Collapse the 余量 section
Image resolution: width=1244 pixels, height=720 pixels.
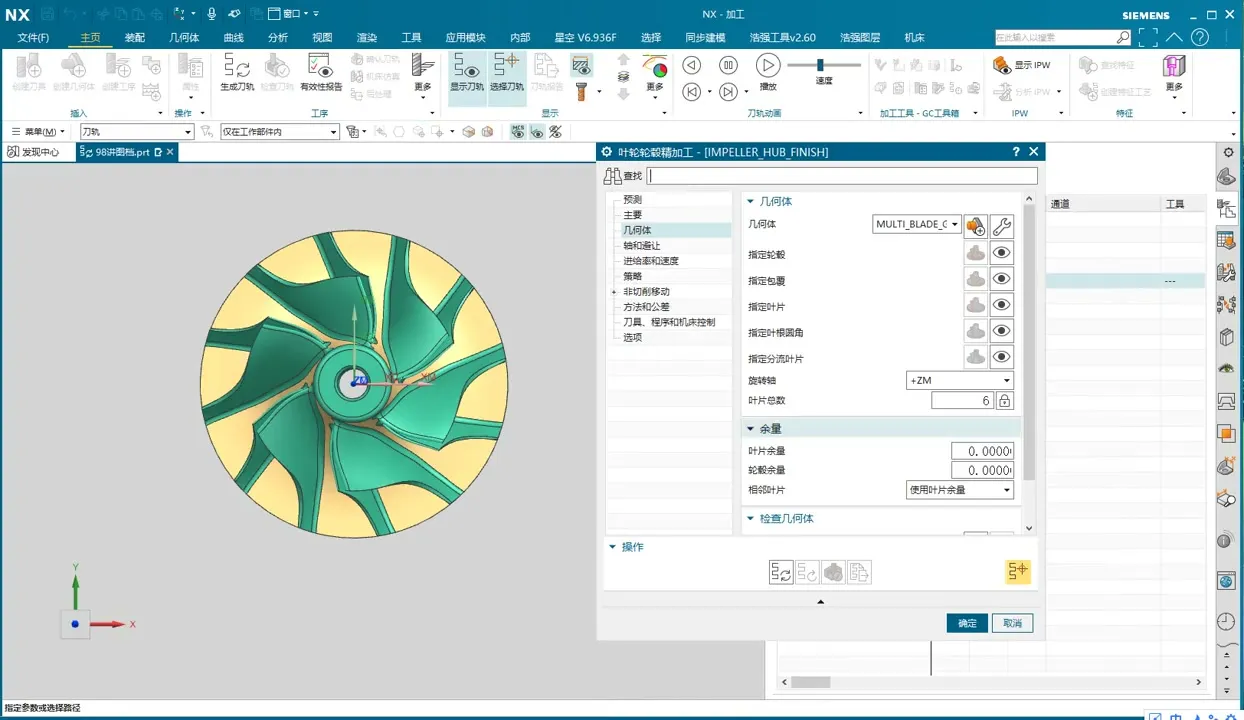(x=751, y=429)
